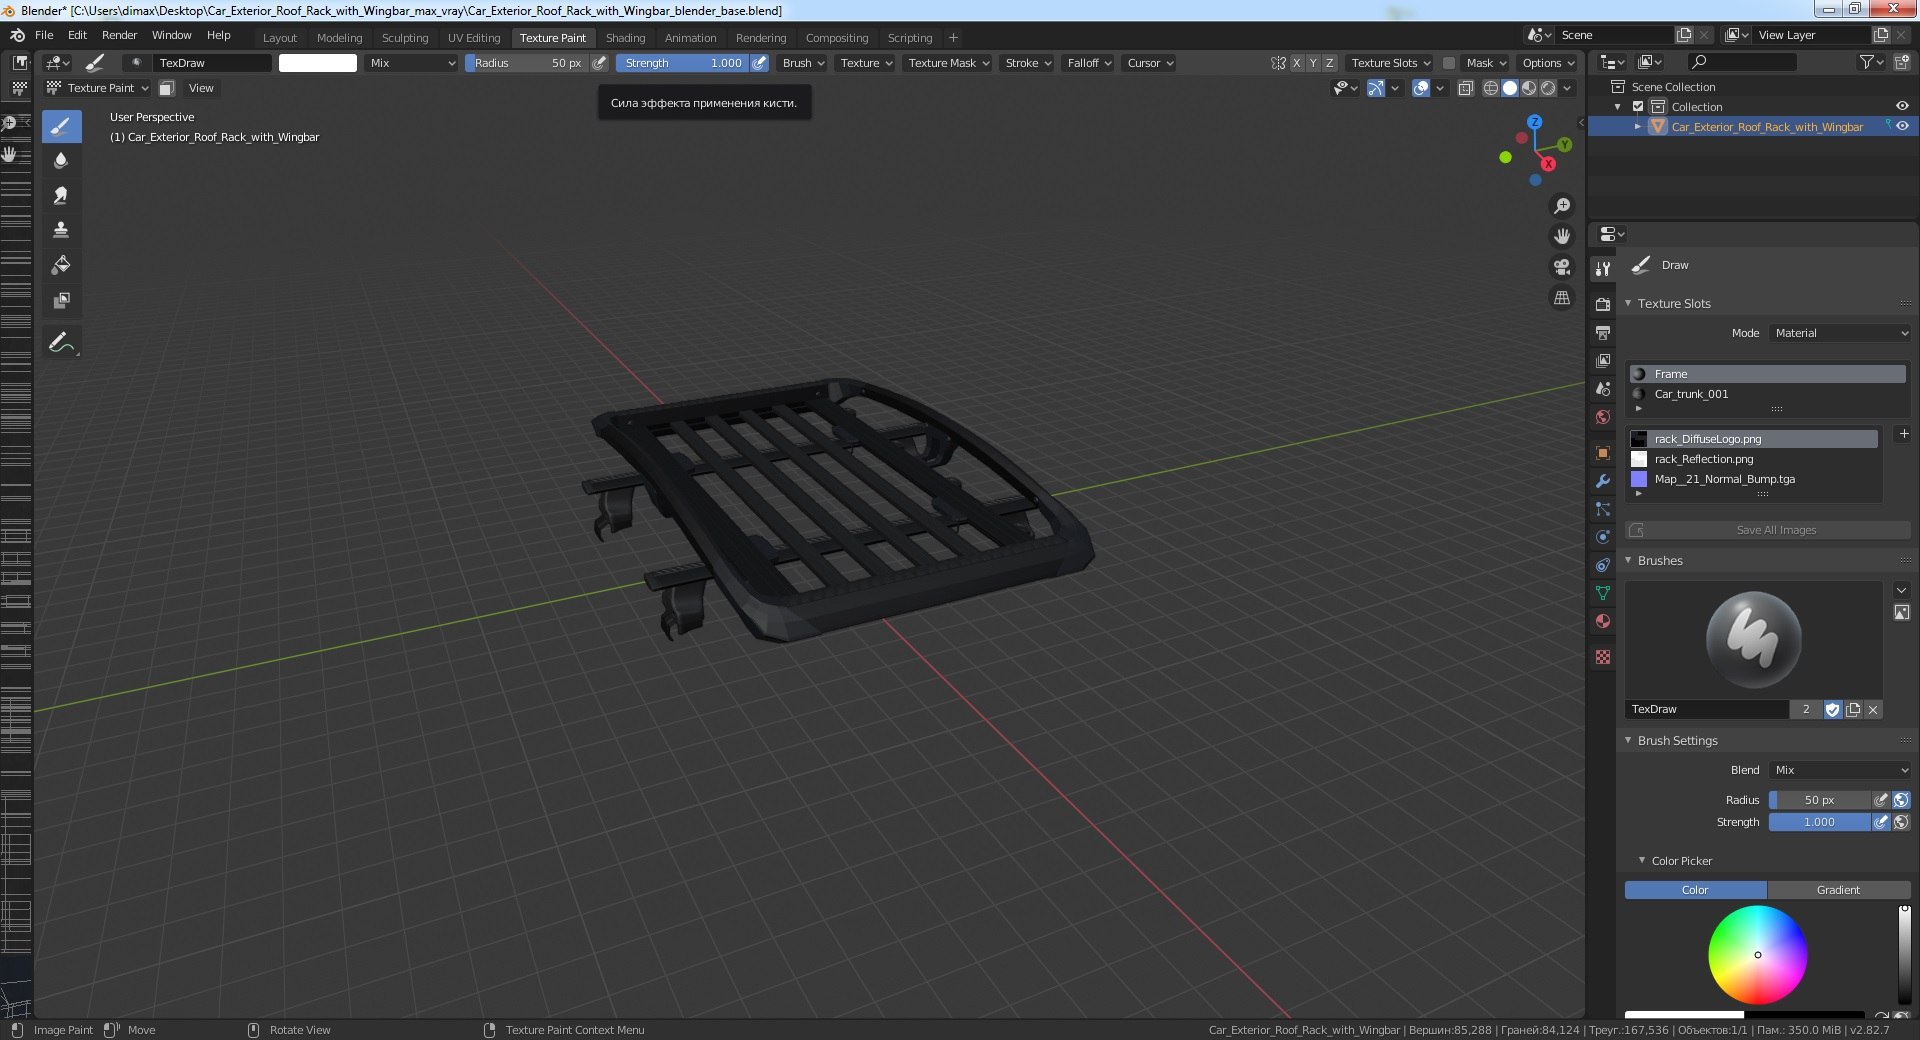Select the Clone stamp tool
The height and width of the screenshot is (1040, 1920).
(61, 230)
